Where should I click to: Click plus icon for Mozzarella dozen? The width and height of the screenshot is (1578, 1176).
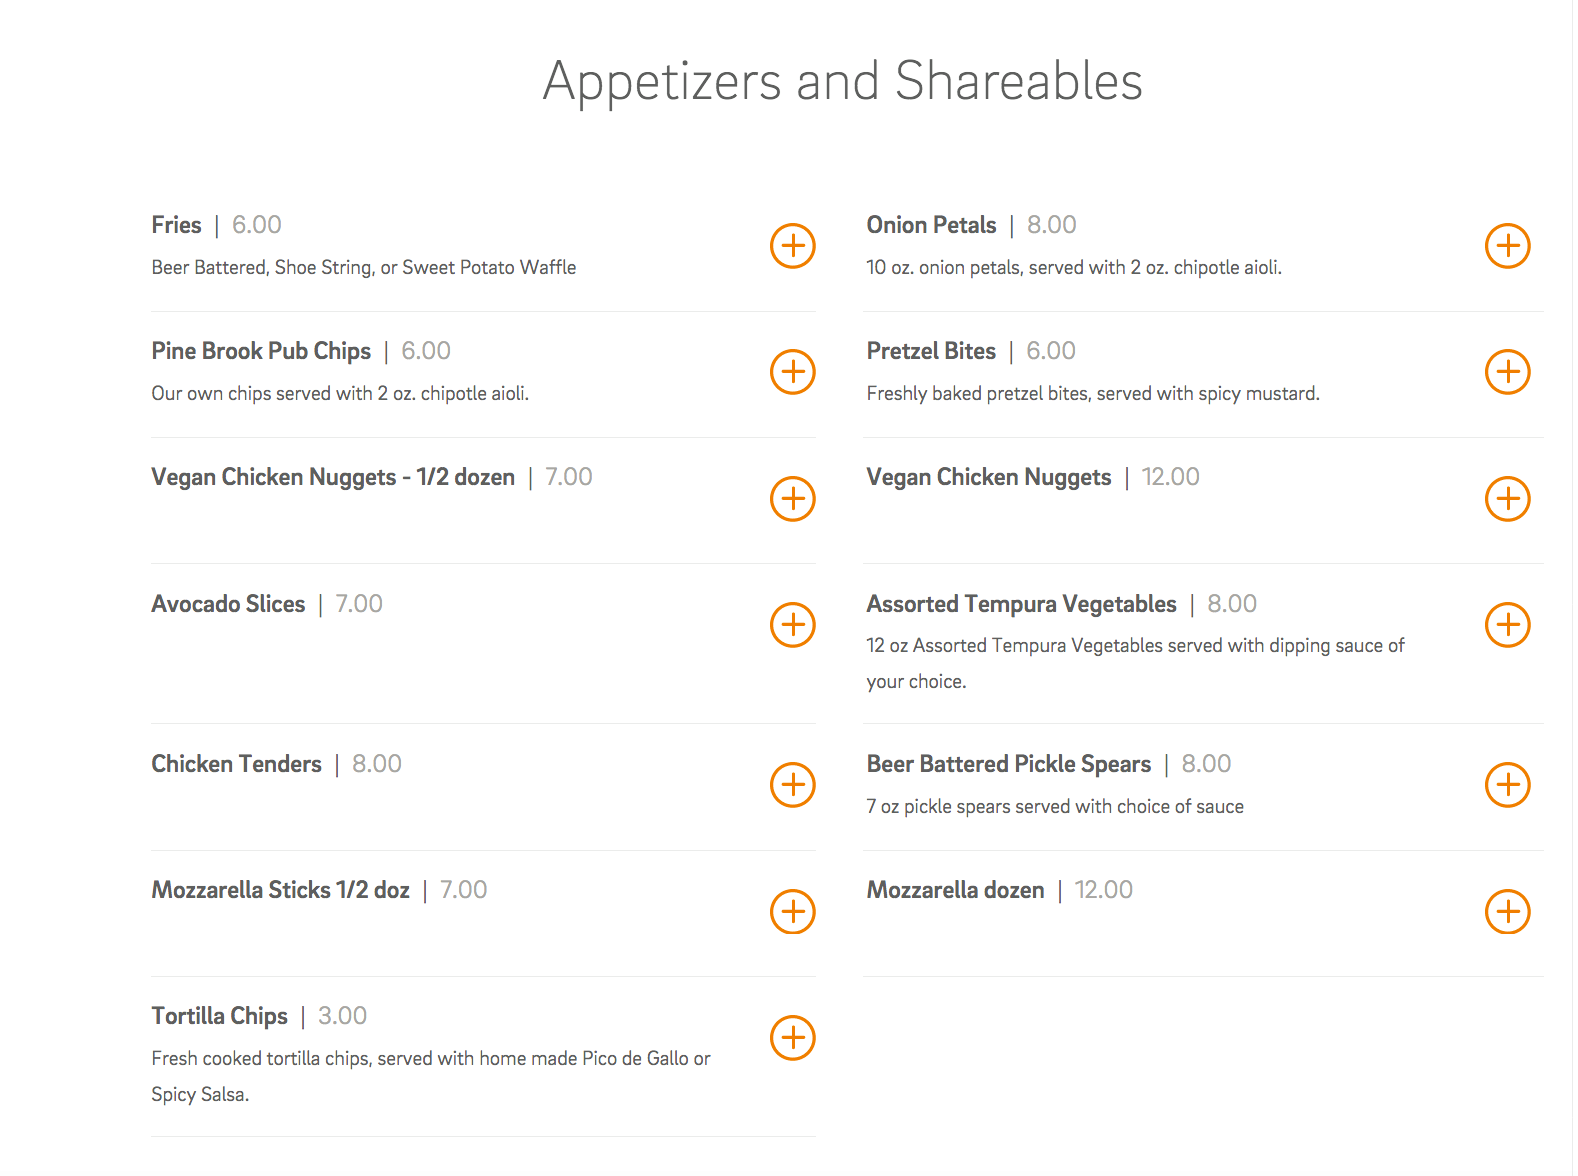(x=1507, y=911)
